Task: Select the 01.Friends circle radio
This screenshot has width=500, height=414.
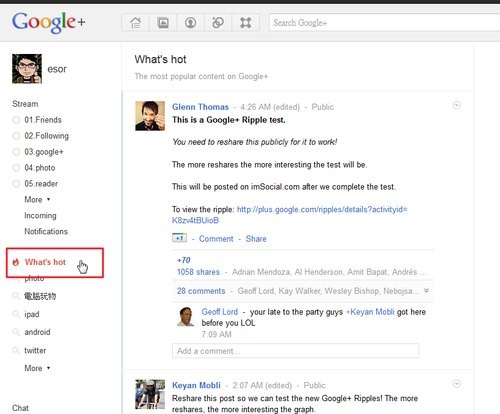Action: coord(16,120)
